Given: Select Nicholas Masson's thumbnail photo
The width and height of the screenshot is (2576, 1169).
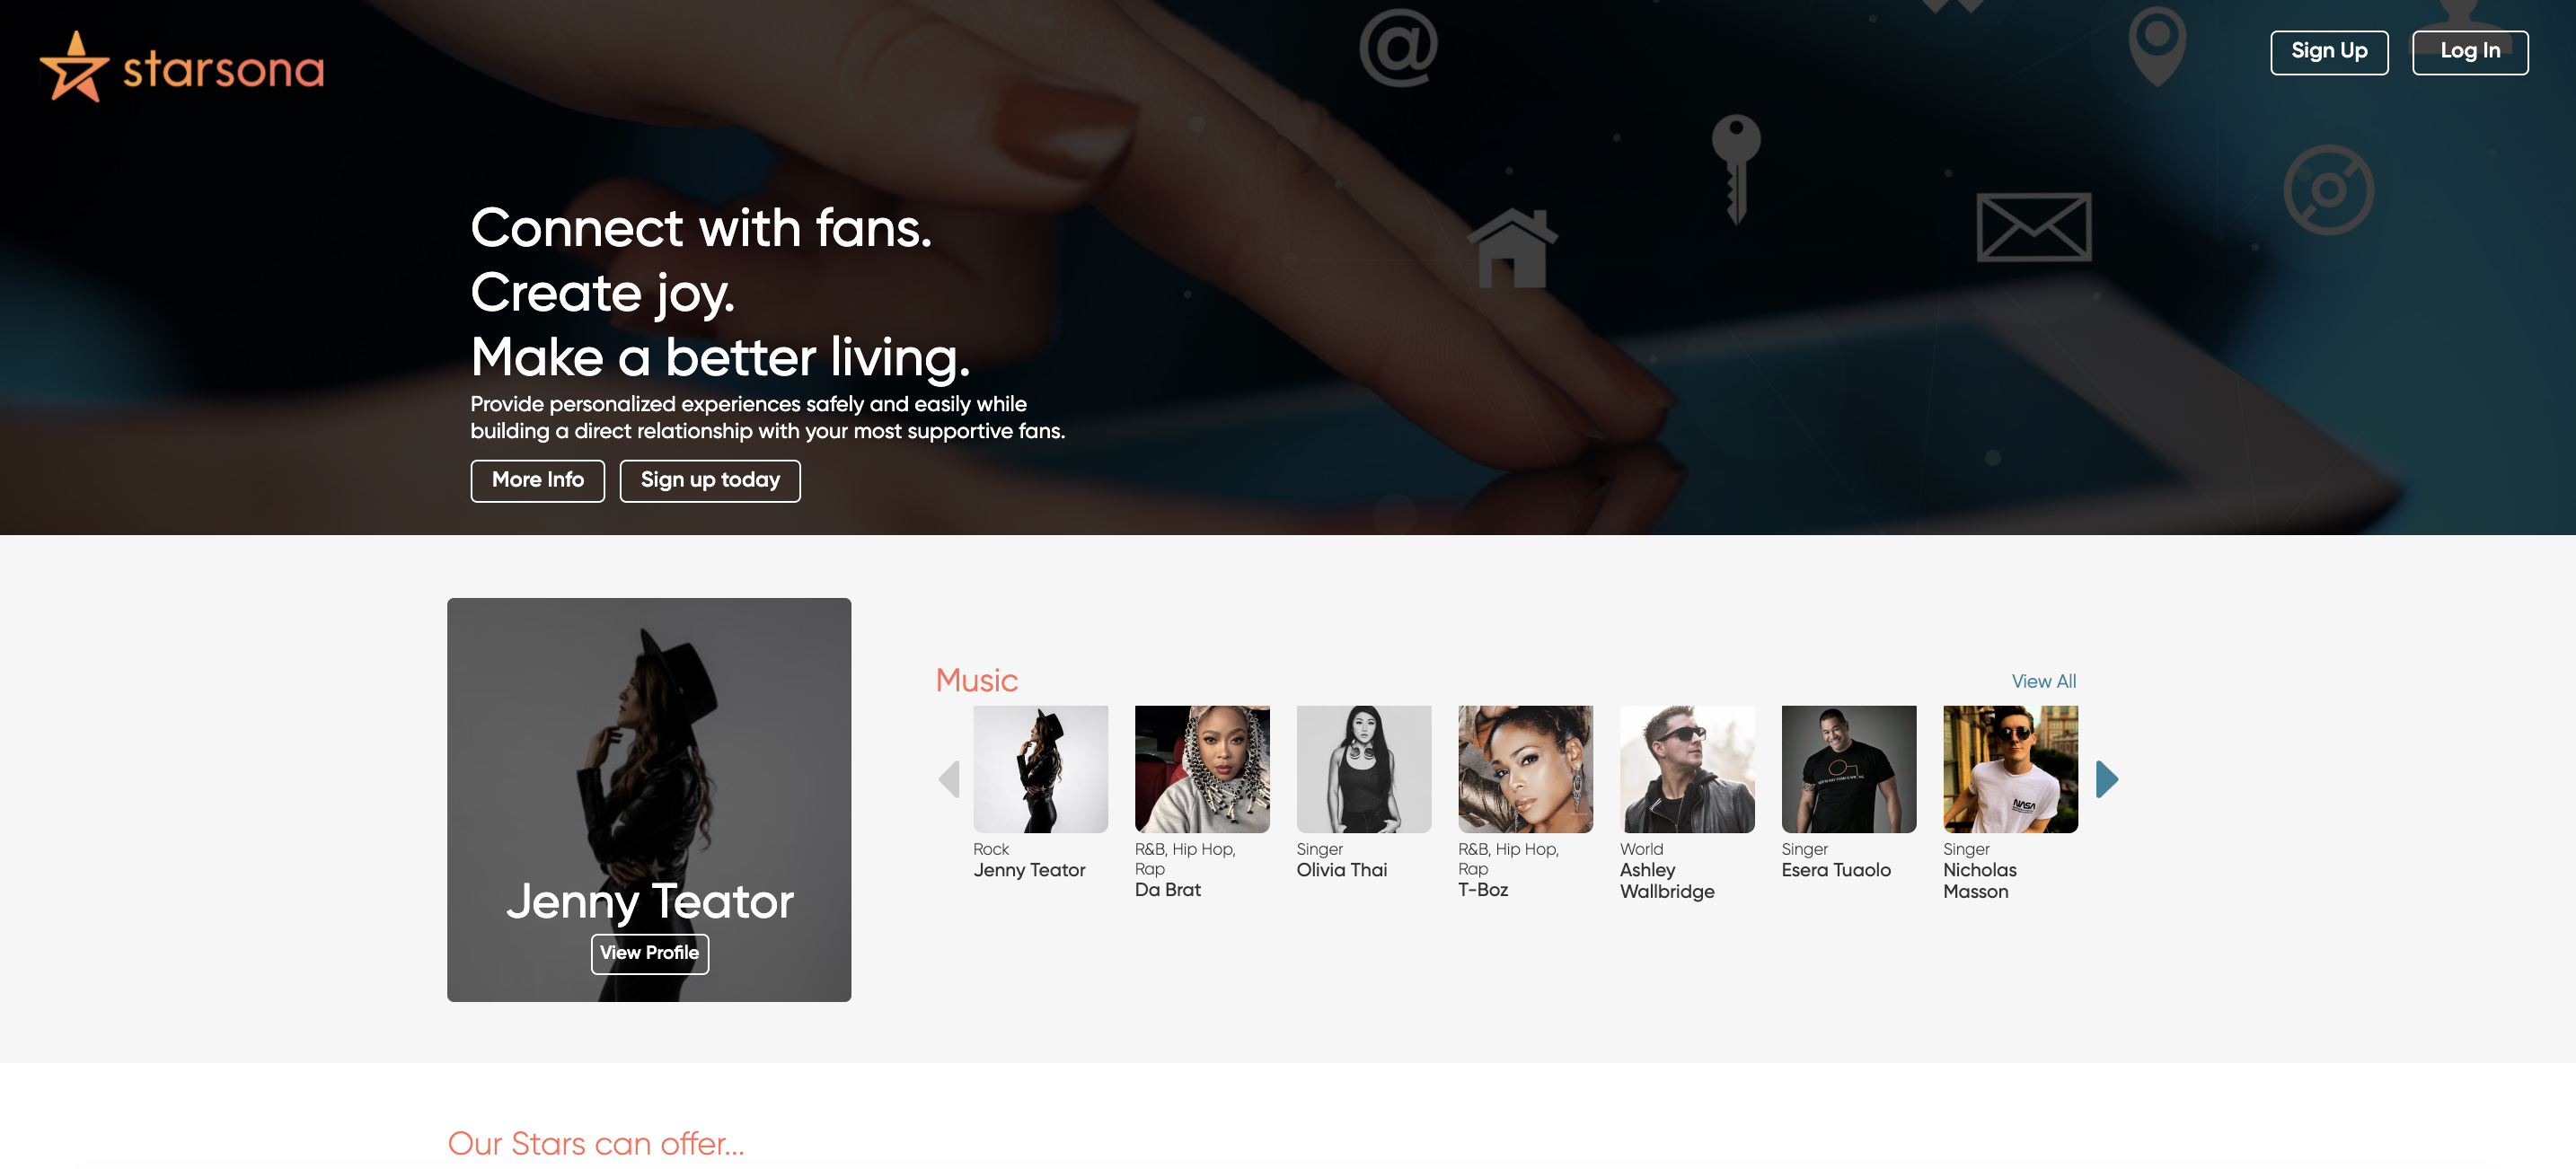Looking at the screenshot, I should (2010, 769).
